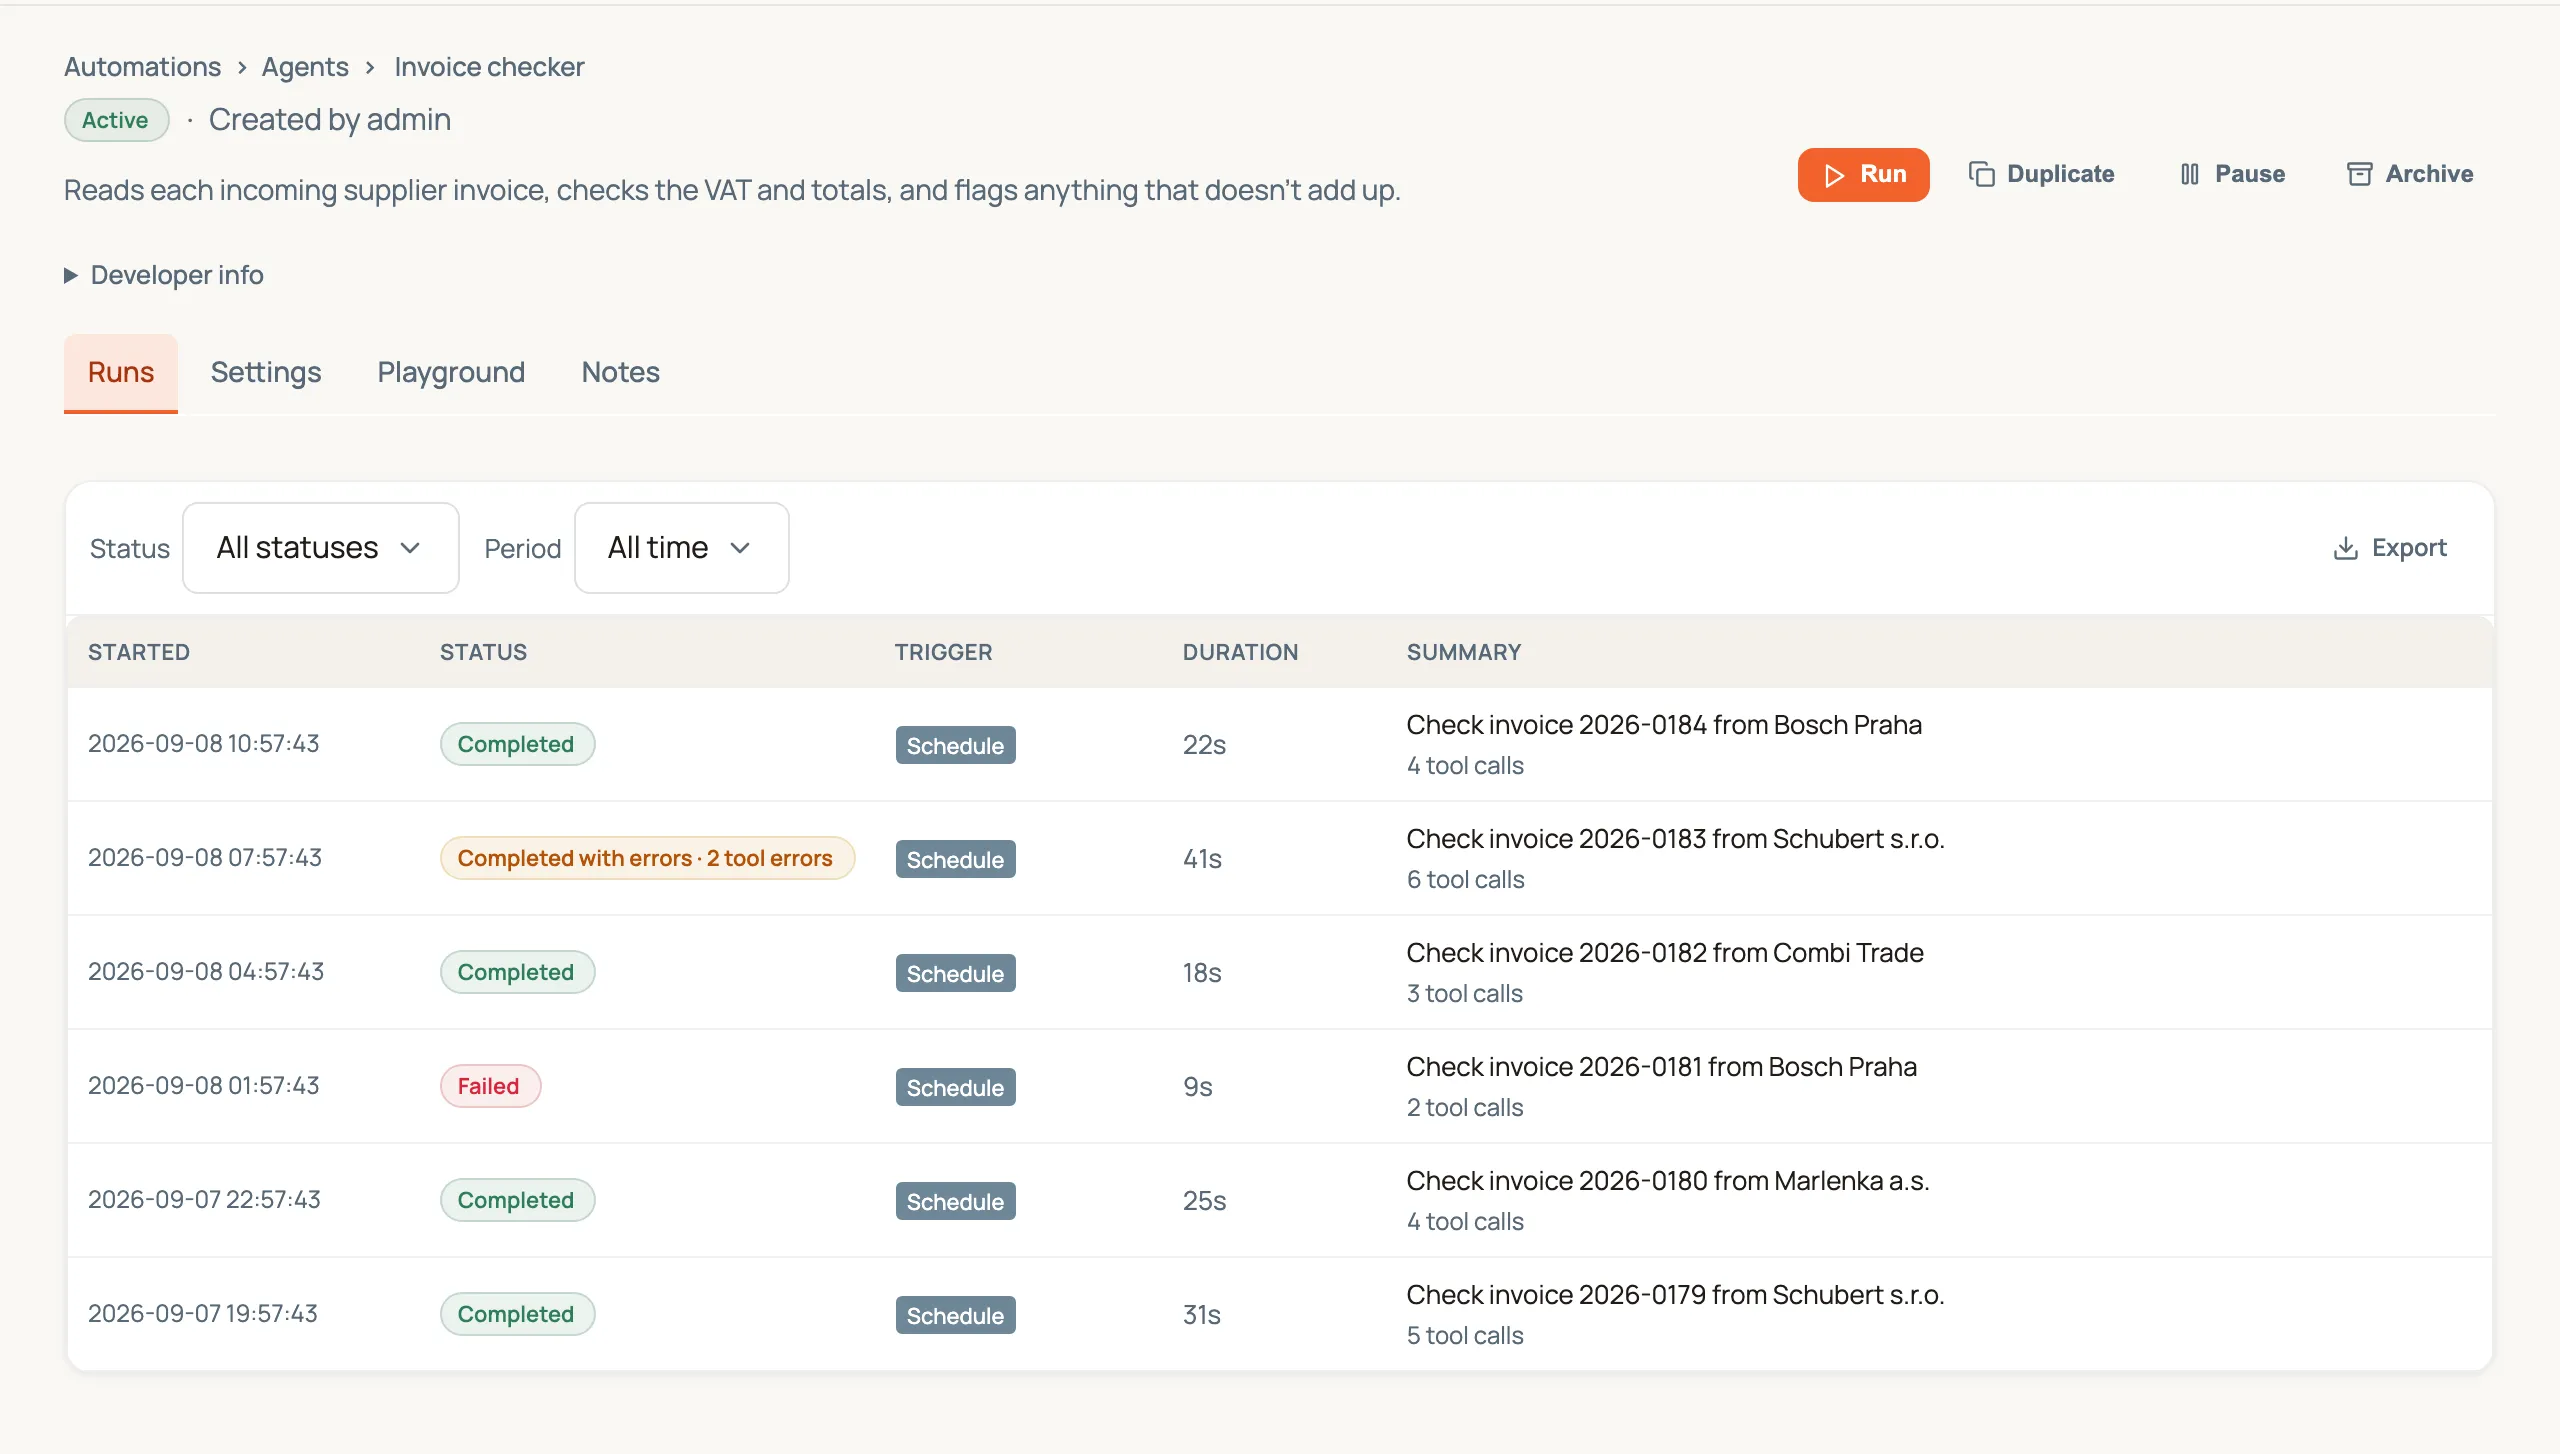2560x1454 pixels.
Task: Click the 2026-09-07 19:57:43 timestamp
Action: (x=202, y=1313)
